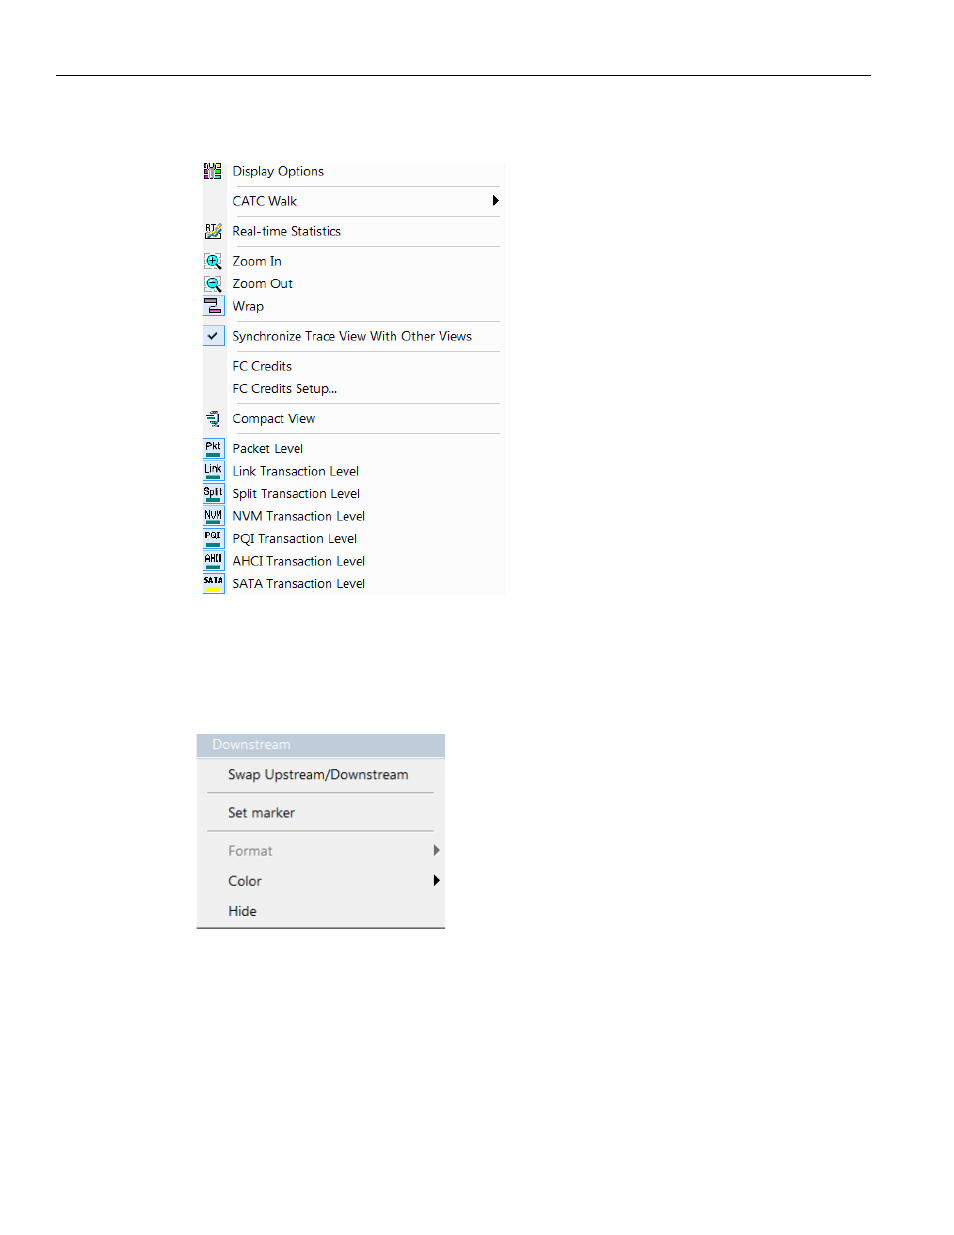Select FC Credits menu entry

click(x=262, y=366)
